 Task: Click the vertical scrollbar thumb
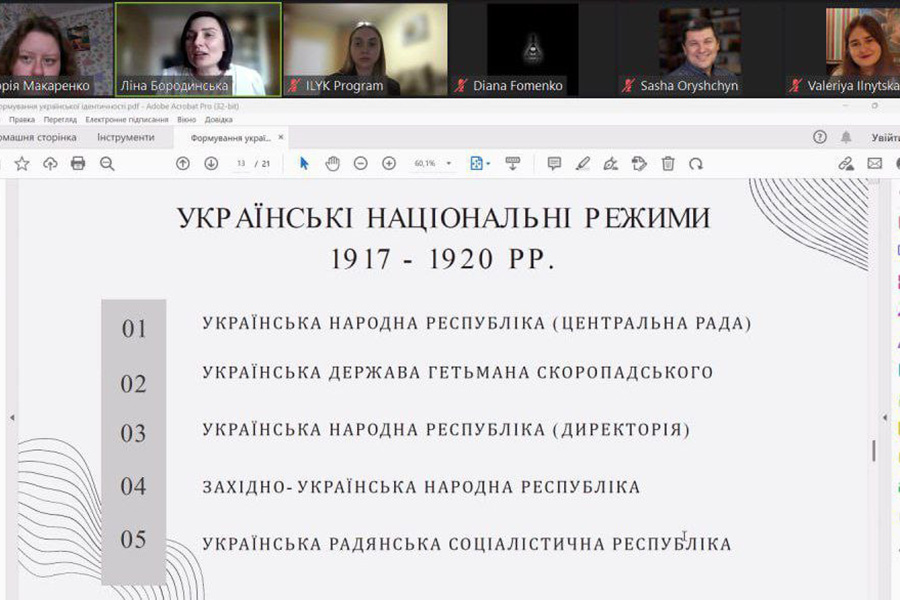[x=874, y=451]
